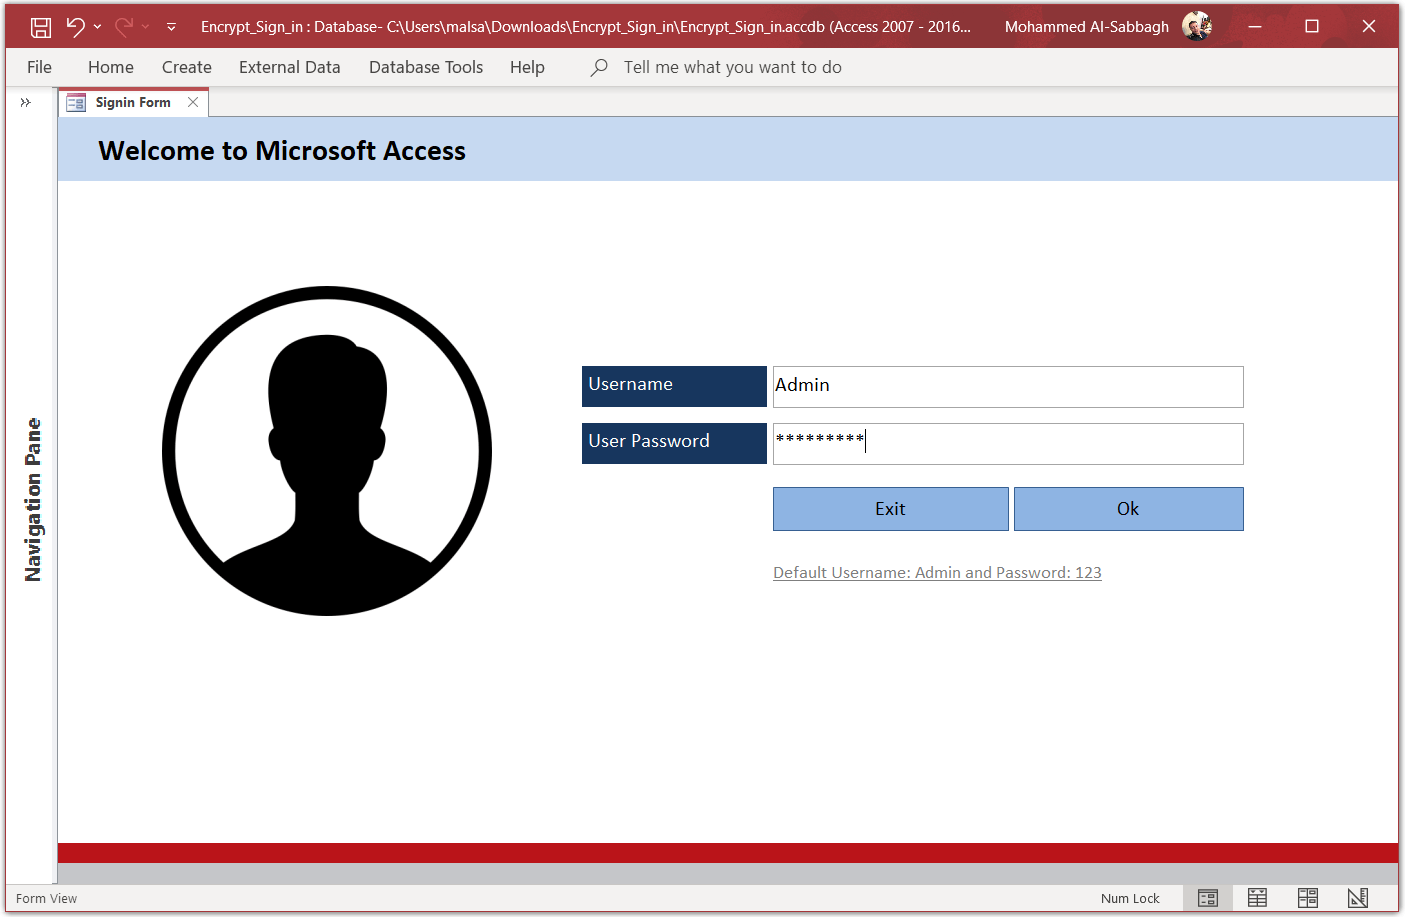The width and height of the screenshot is (1405, 917).
Task: Open Customize Quick Access Toolbar dropdown
Action: coord(171,27)
